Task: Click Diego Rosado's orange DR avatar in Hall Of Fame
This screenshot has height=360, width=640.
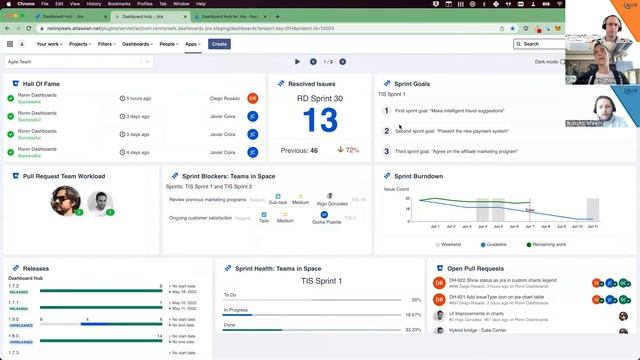Action: click(x=253, y=98)
